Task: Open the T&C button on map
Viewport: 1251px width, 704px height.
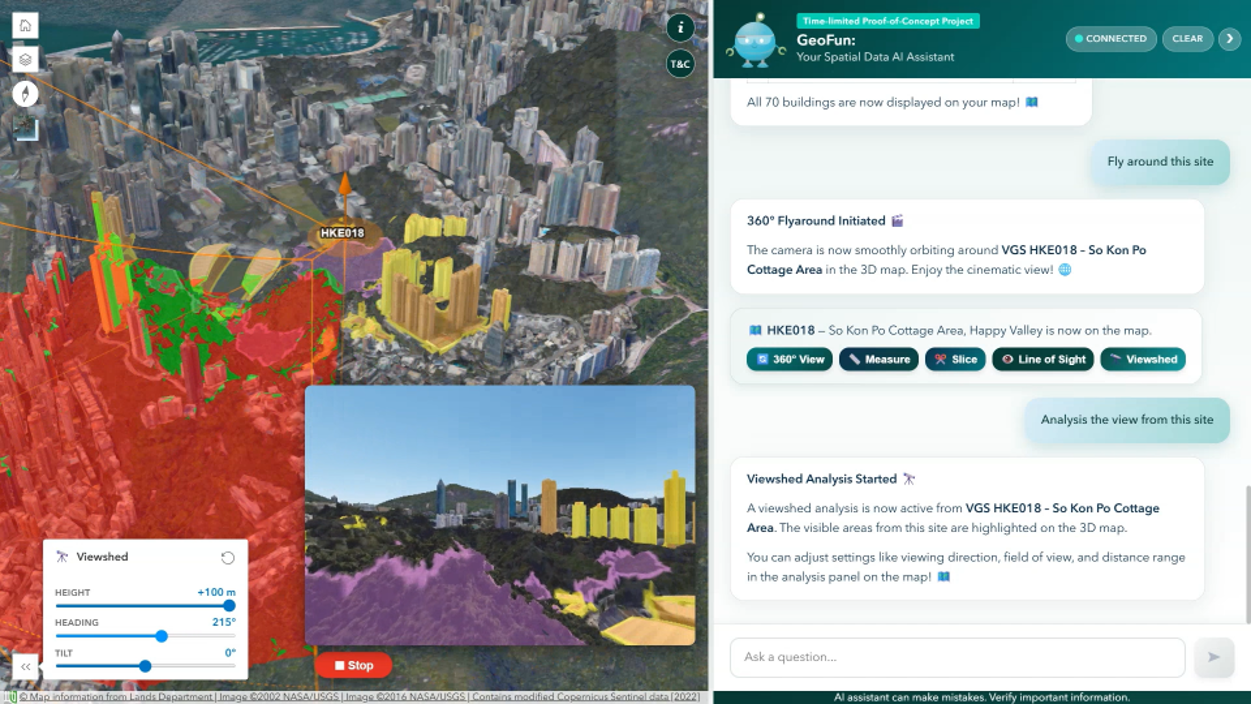Action: [x=680, y=64]
